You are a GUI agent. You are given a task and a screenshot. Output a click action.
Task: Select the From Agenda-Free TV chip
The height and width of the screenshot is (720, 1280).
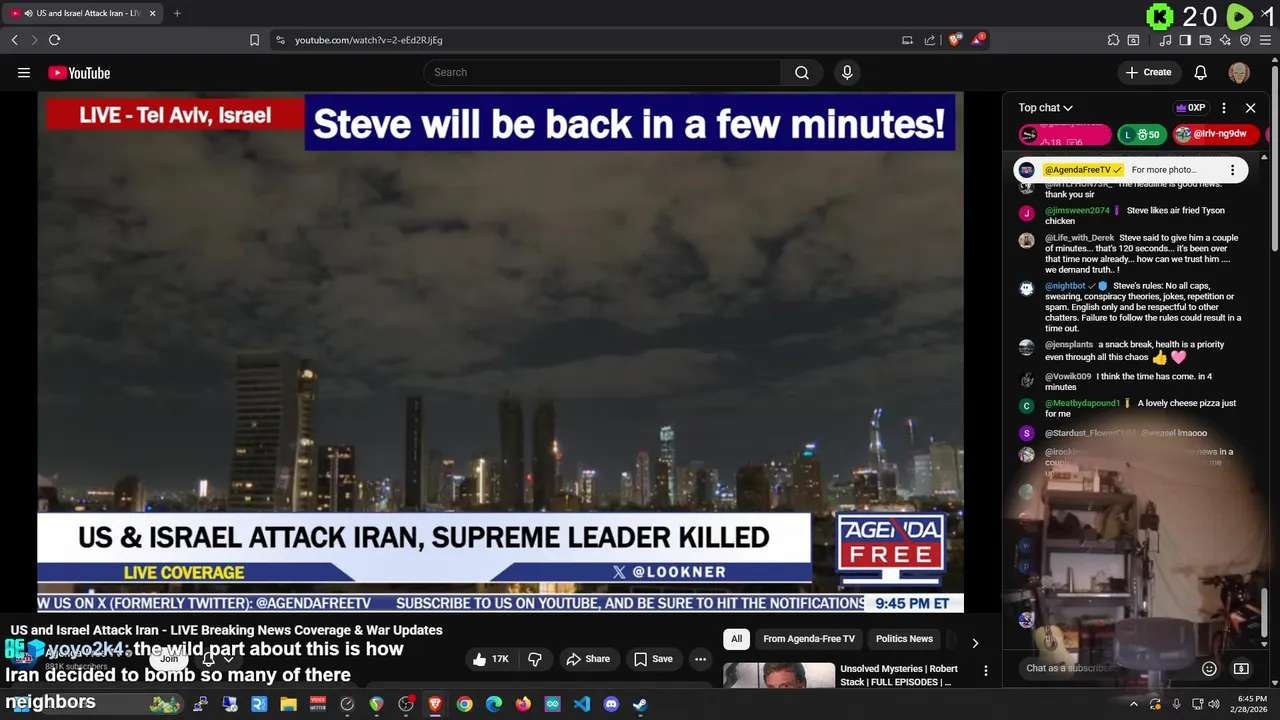click(x=809, y=639)
